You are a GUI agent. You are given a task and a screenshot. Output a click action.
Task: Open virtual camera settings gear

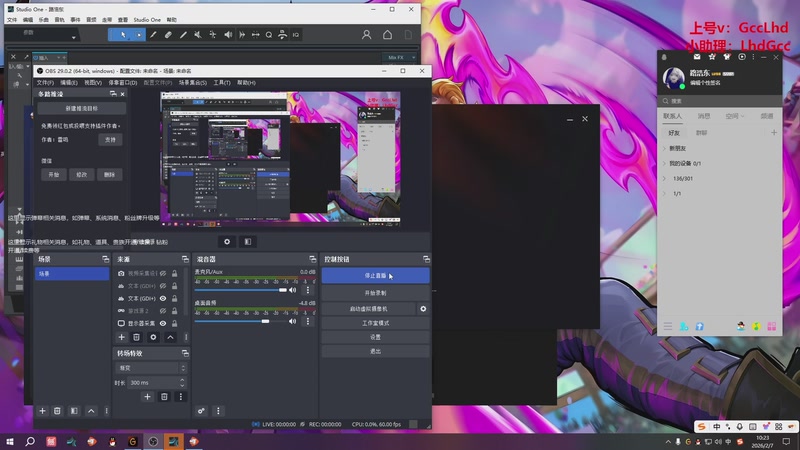pos(423,309)
